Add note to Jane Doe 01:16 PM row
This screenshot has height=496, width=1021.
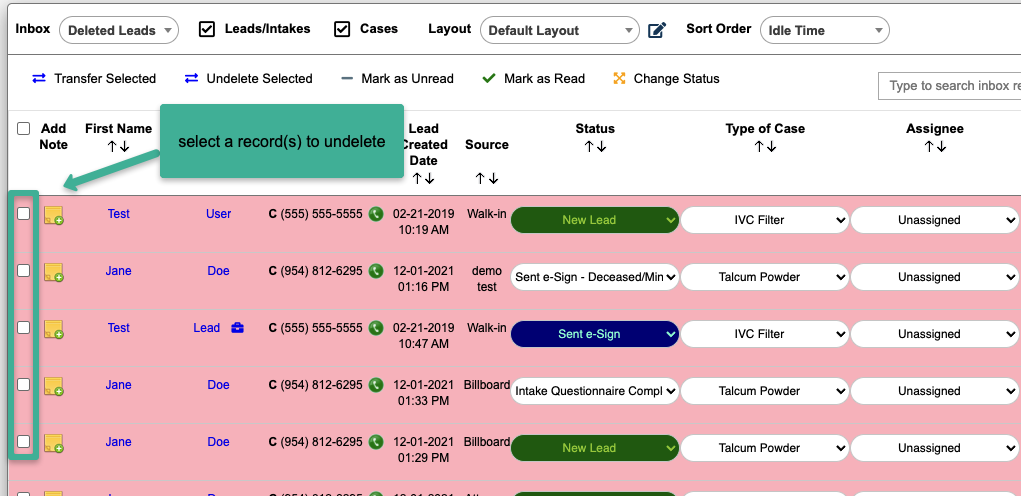click(x=53, y=272)
